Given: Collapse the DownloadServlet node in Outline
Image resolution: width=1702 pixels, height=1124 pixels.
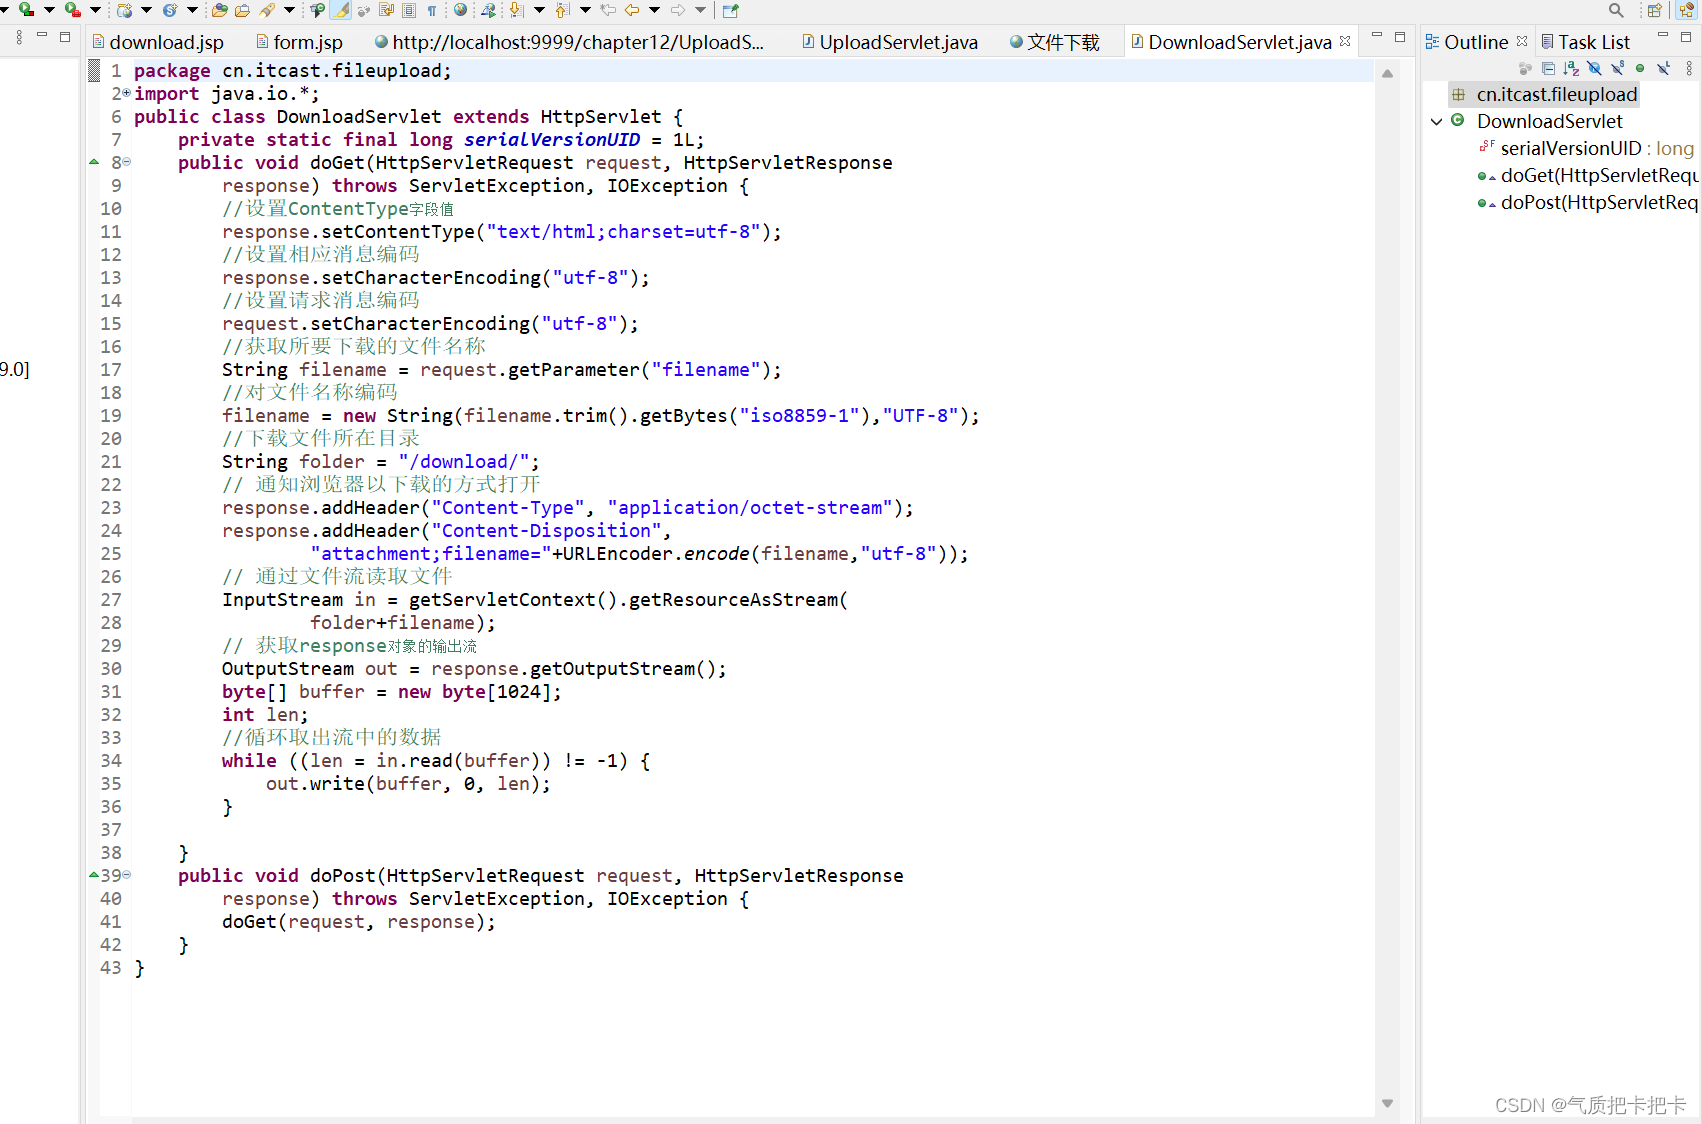Looking at the screenshot, I should (x=1436, y=122).
